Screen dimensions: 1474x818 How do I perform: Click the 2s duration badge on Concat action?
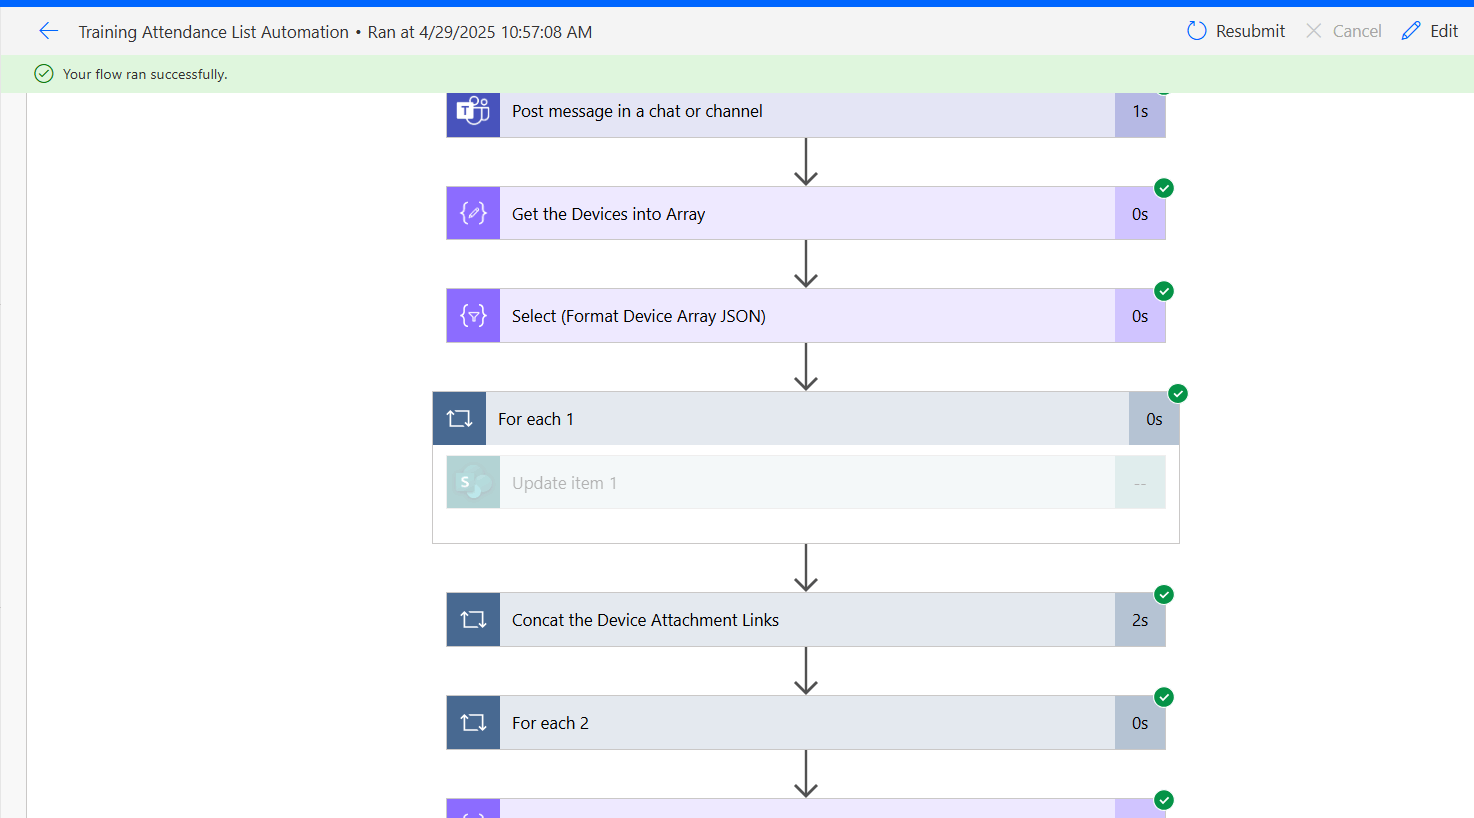point(1139,619)
